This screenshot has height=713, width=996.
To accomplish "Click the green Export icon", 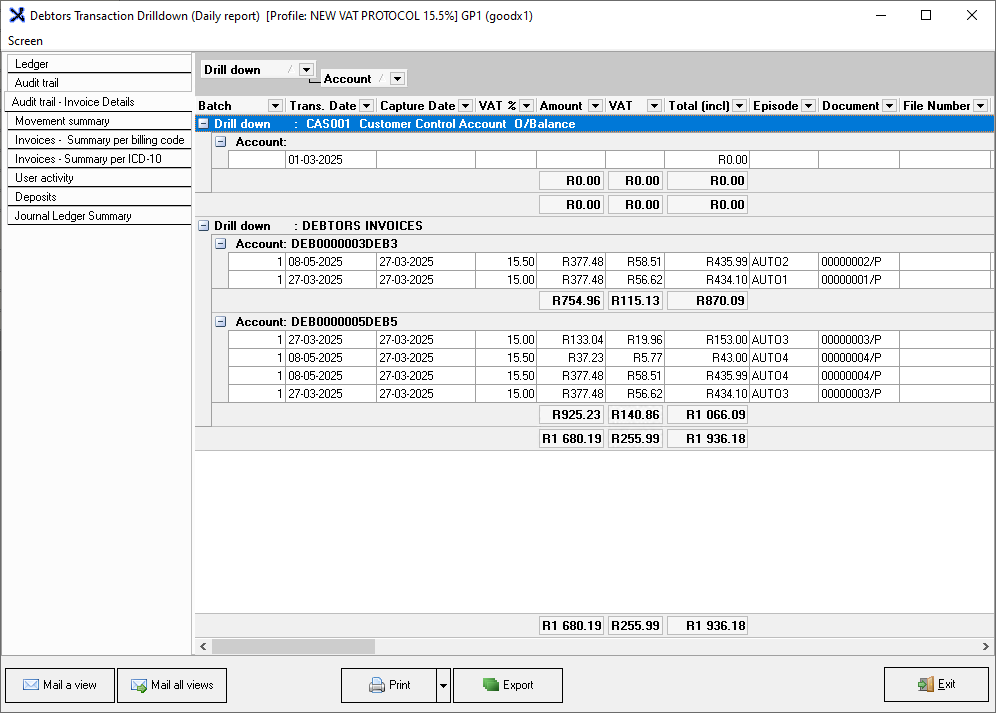I will [x=490, y=685].
